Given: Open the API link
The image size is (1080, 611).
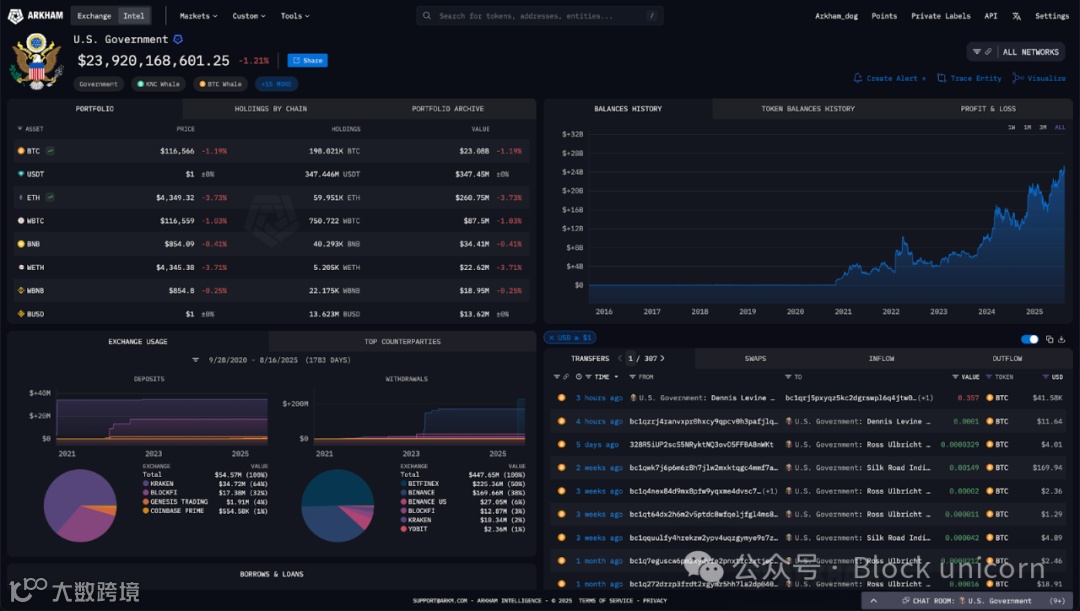Looking at the screenshot, I should click(990, 16).
